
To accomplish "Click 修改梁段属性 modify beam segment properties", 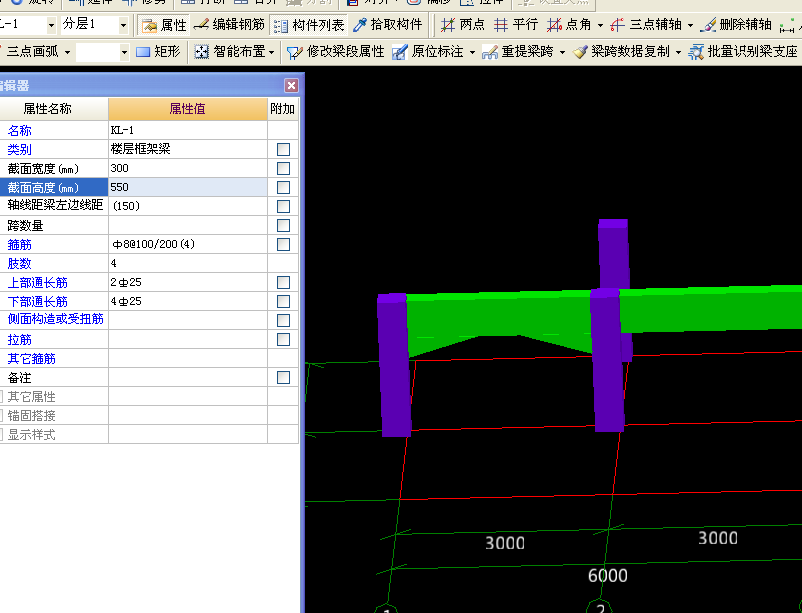I will (x=336, y=52).
